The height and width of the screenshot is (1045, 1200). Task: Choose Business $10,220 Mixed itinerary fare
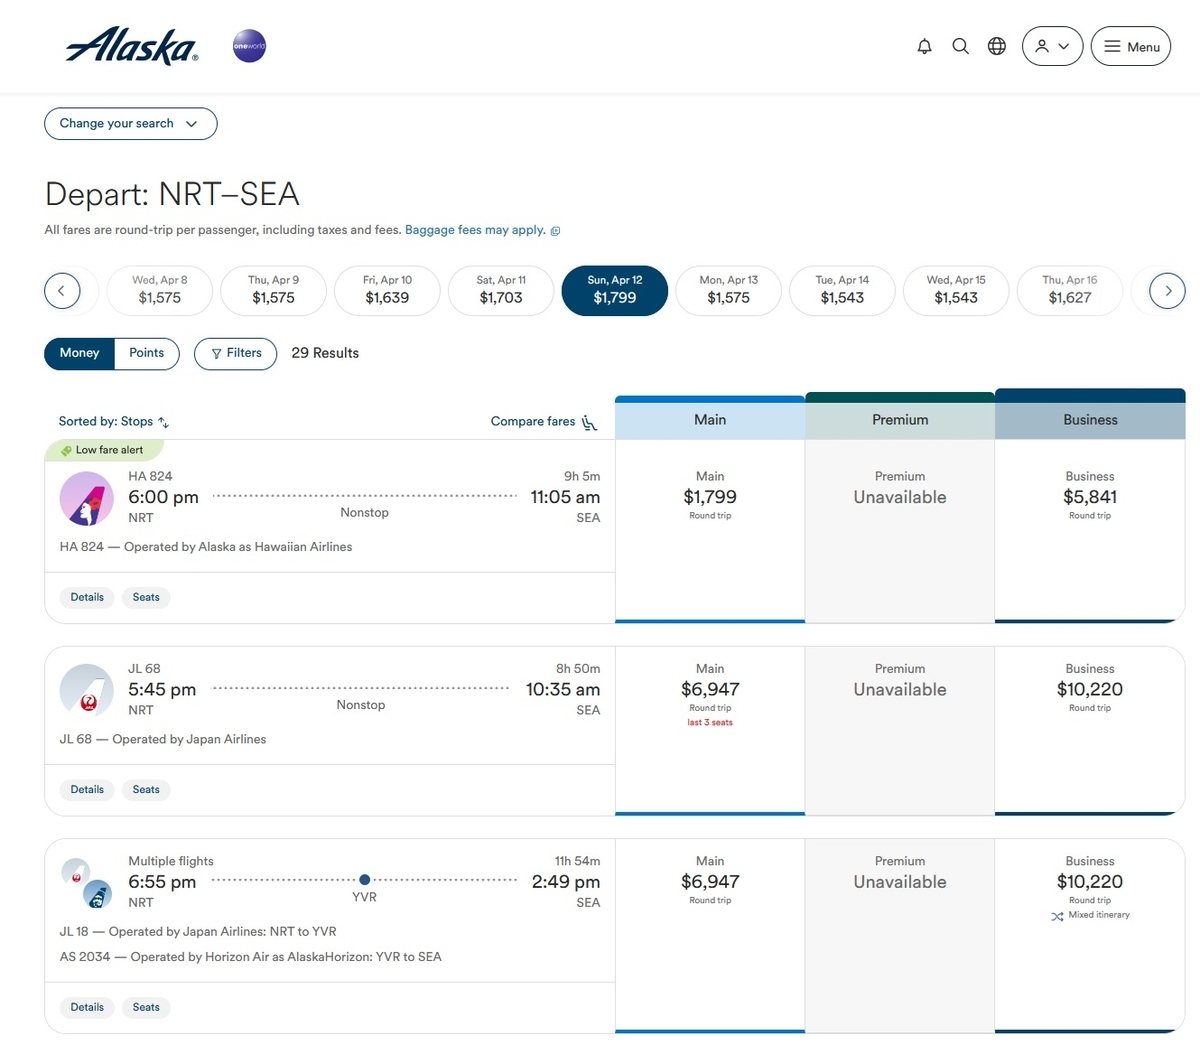[1090, 935]
